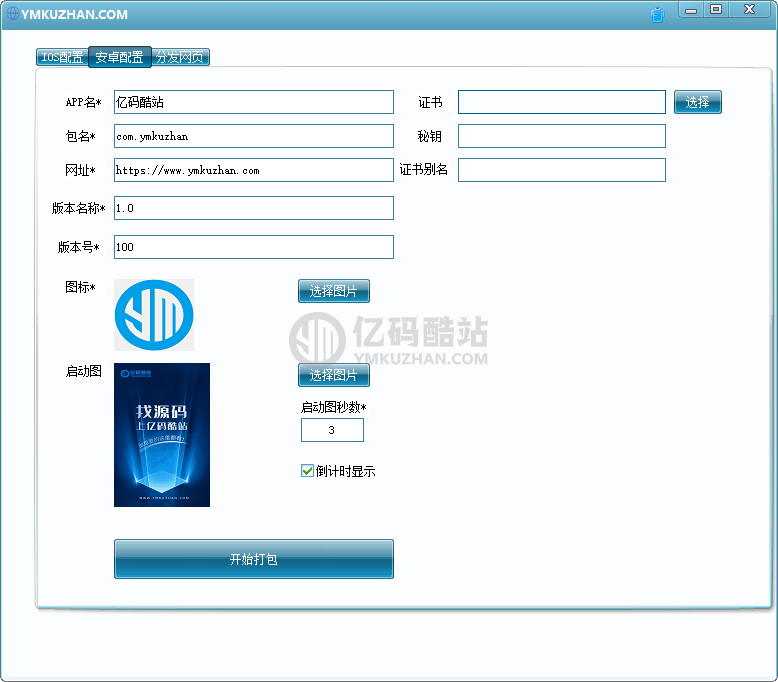Image resolution: width=778 pixels, height=682 pixels.
Task: Select the 安卓配置 tab
Action: (x=120, y=57)
